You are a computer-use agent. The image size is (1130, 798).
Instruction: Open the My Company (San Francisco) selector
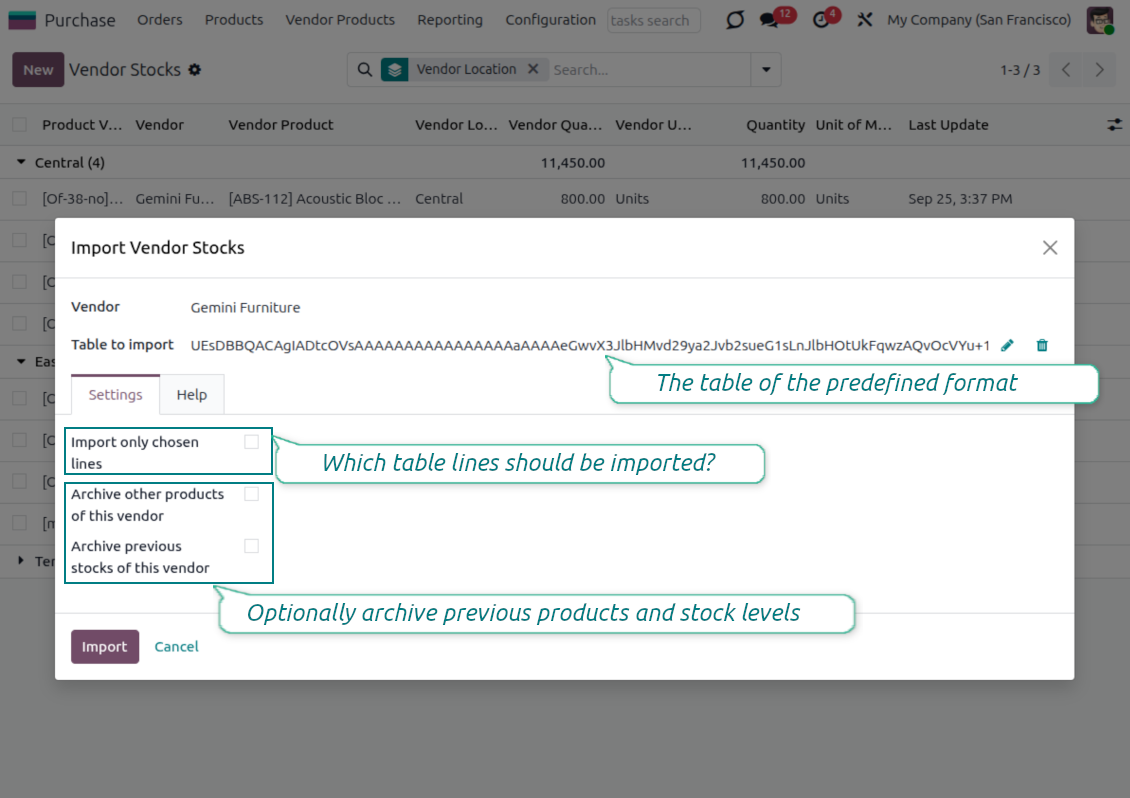click(978, 20)
